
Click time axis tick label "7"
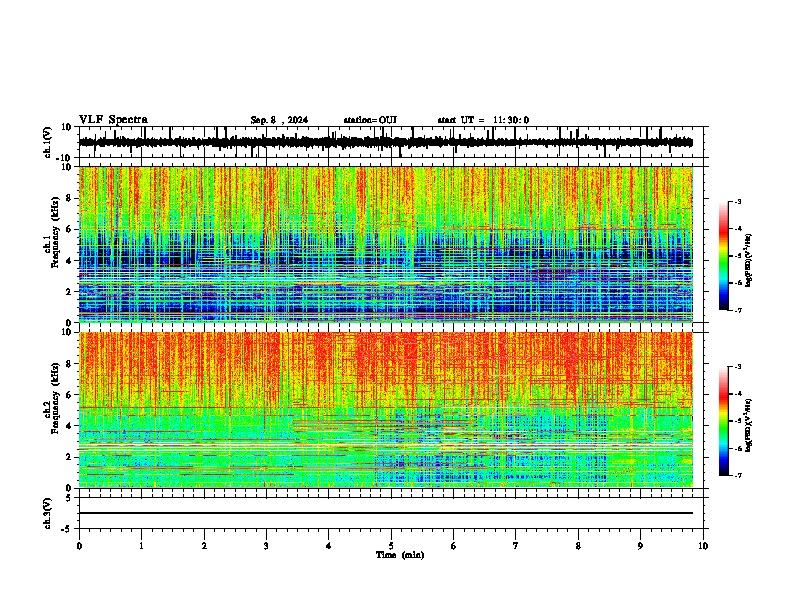click(x=516, y=546)
